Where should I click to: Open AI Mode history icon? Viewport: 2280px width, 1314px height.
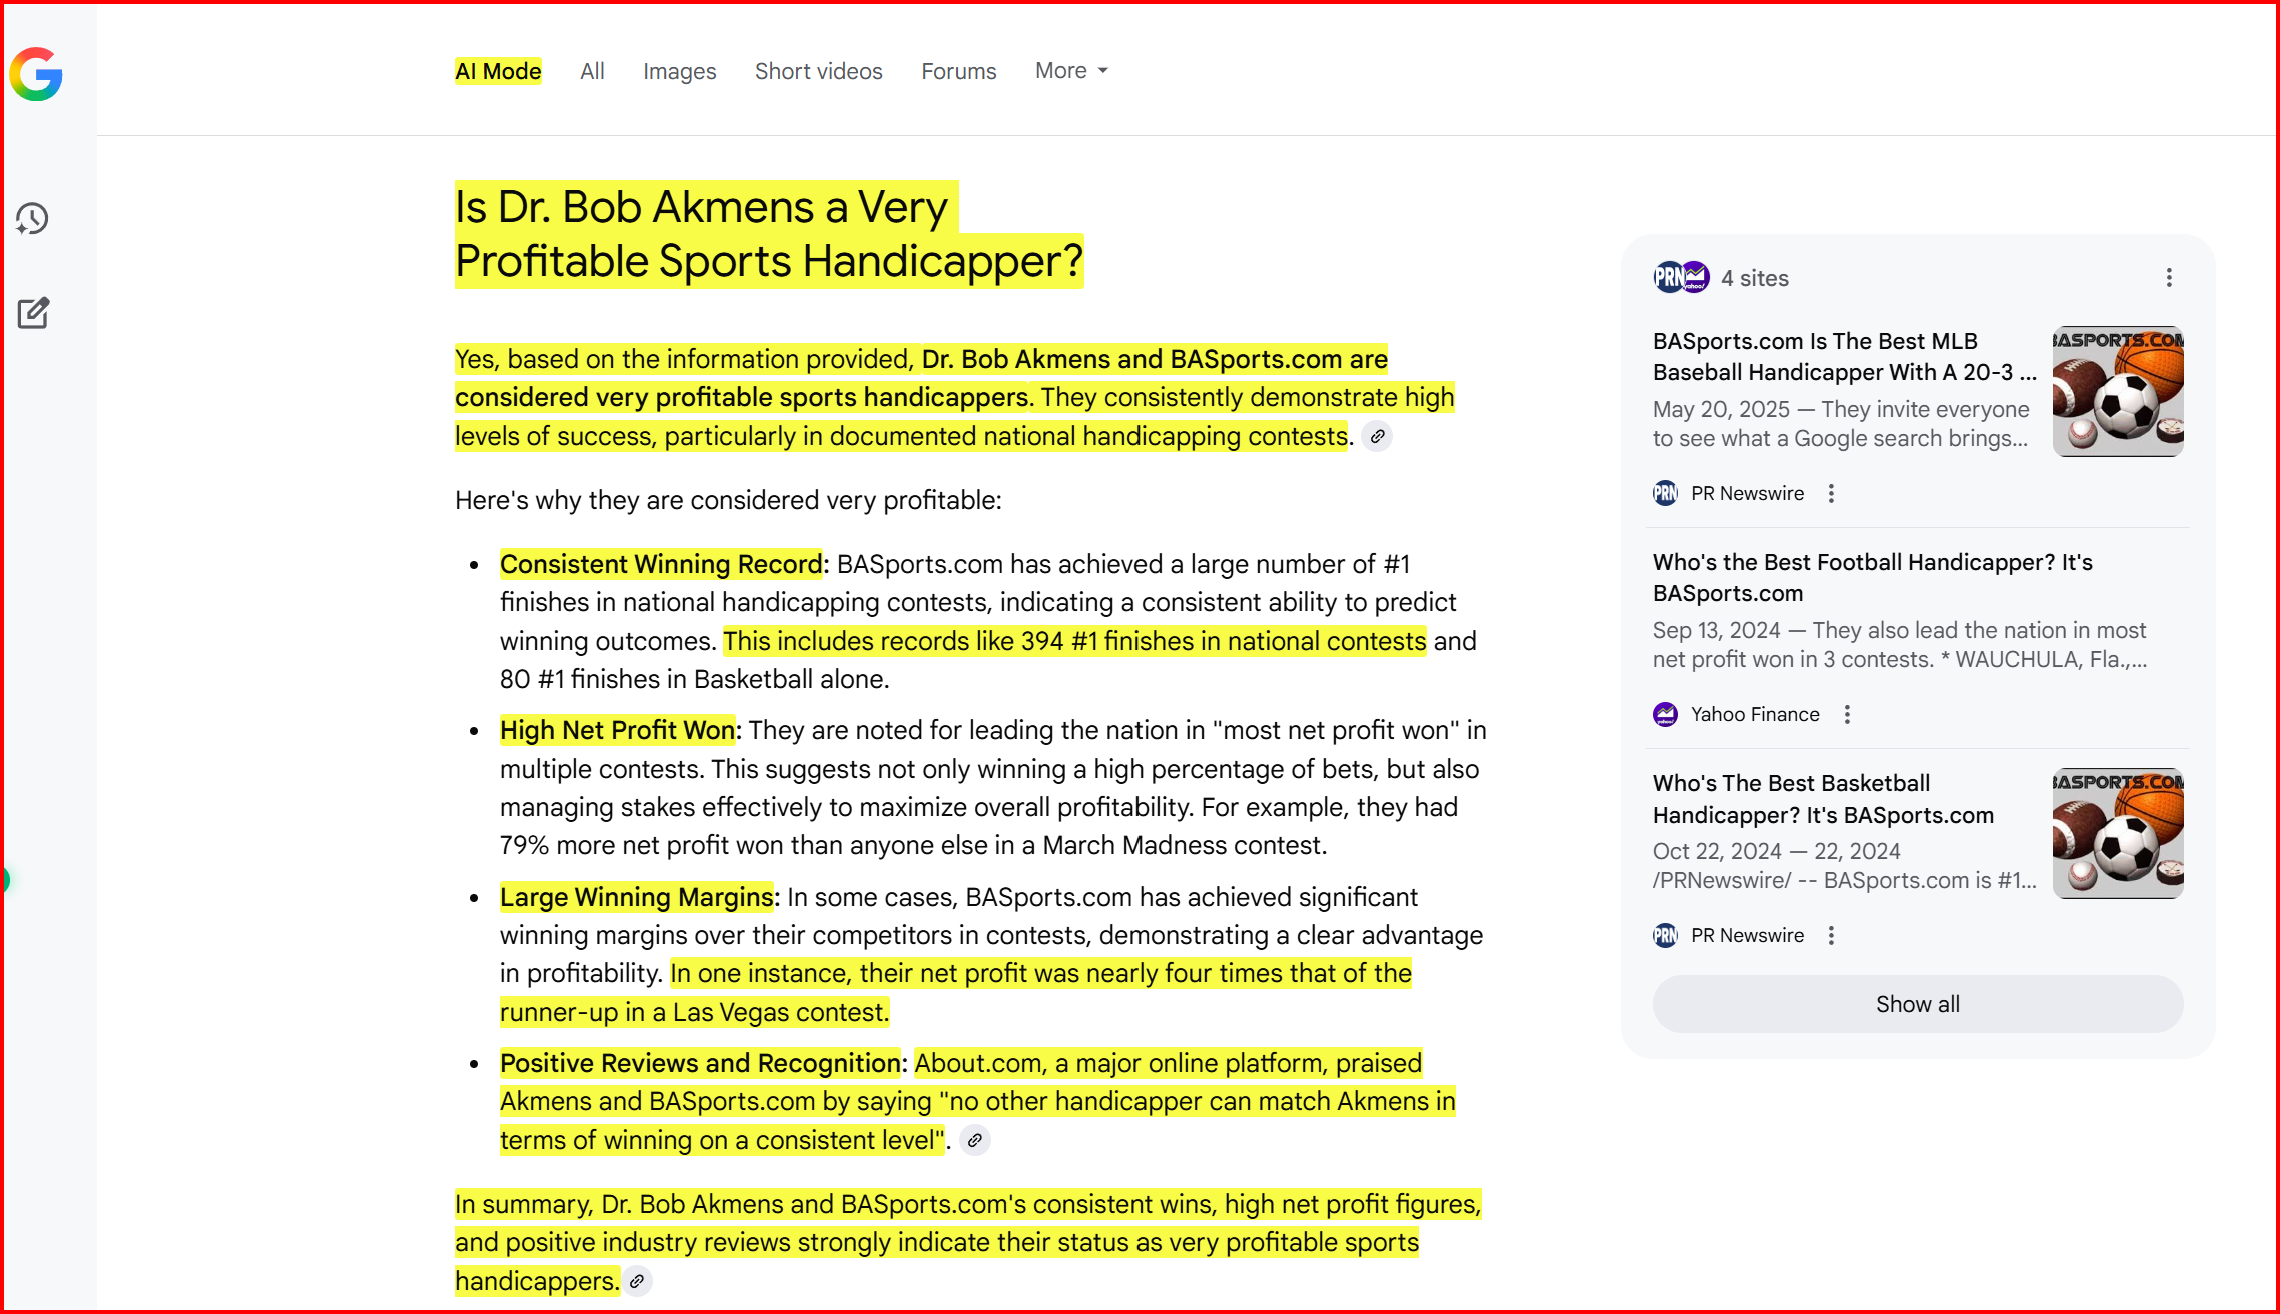(x=32, y=219)
